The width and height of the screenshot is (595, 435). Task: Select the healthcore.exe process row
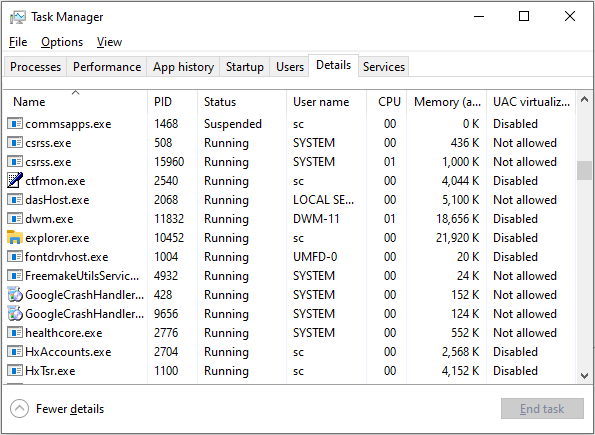(290, 333)
